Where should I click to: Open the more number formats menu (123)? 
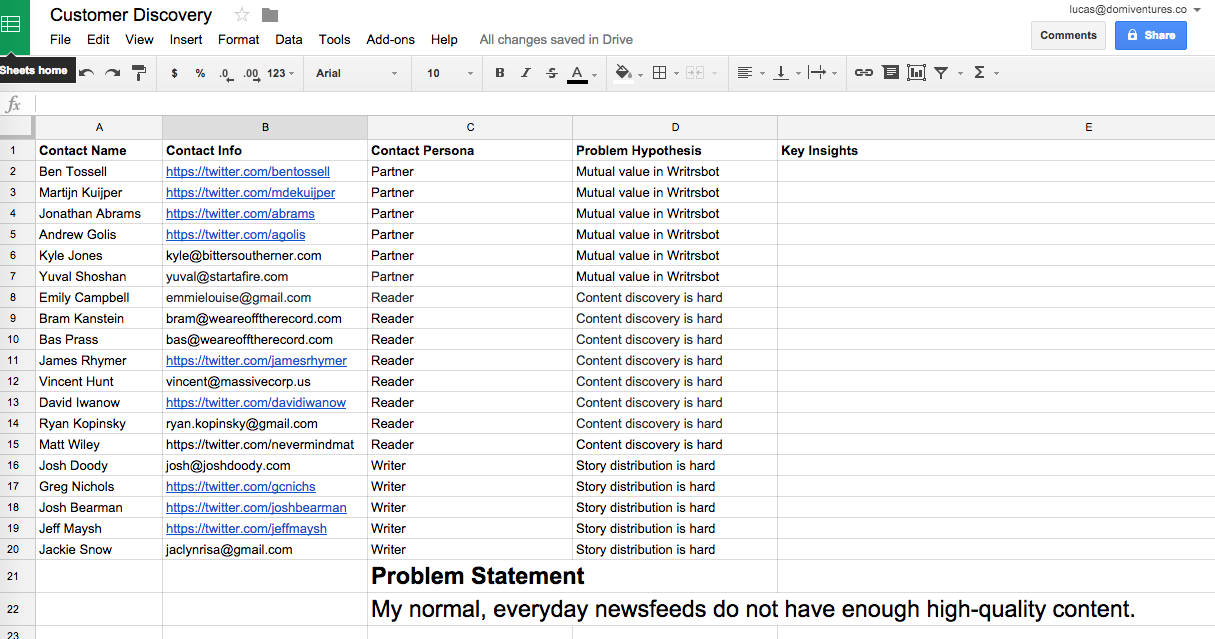coord(281,73)
